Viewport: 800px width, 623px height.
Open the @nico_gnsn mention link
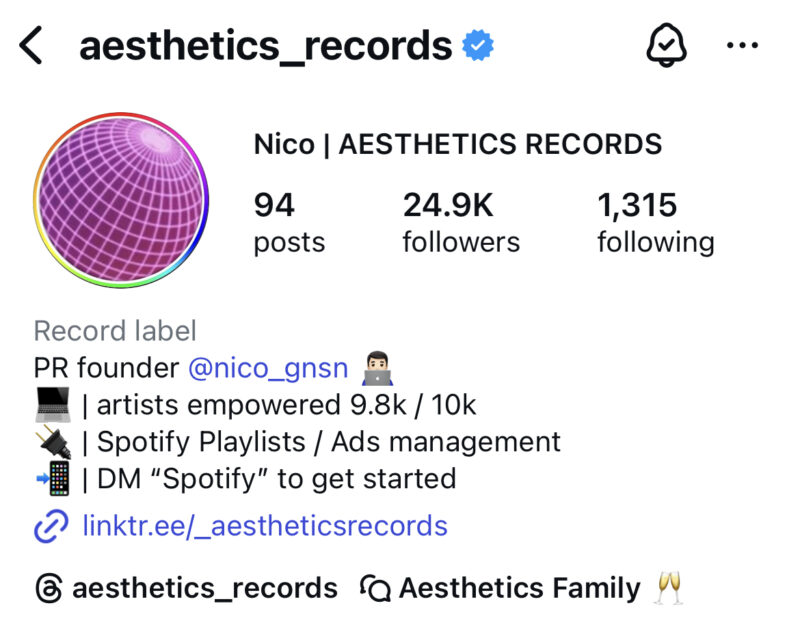tap(268, 368)
